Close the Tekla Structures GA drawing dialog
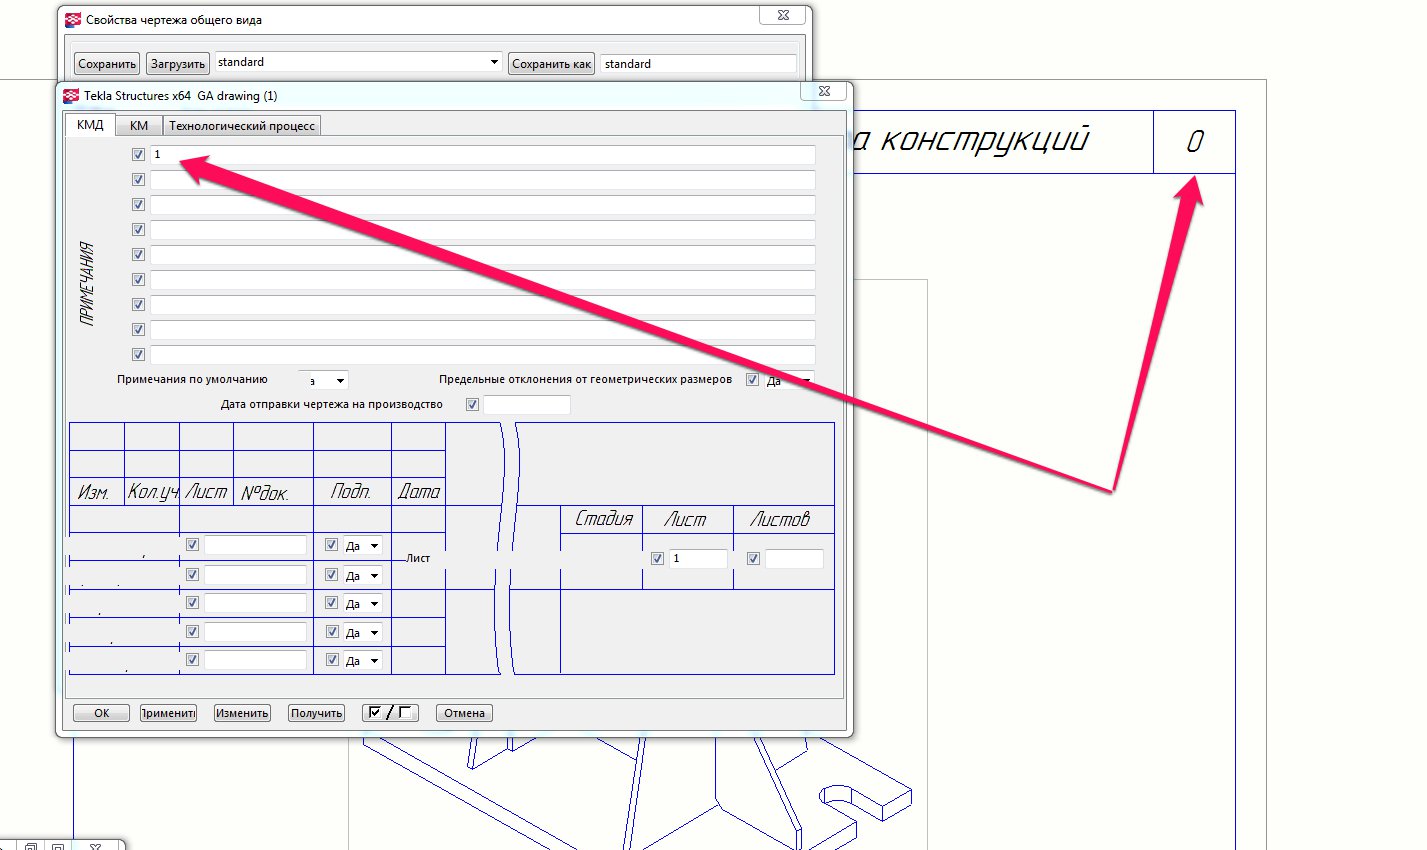The height and width of the screenshot is (850, 1427). pyautogui.click(x=824, y=91)
